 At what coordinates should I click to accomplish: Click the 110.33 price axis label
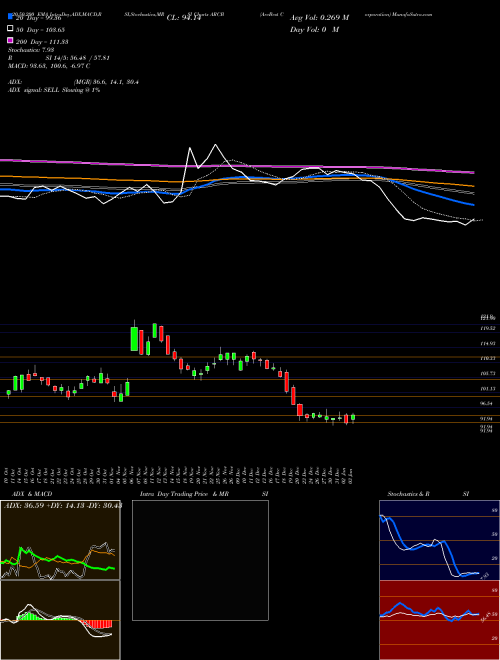488,358
